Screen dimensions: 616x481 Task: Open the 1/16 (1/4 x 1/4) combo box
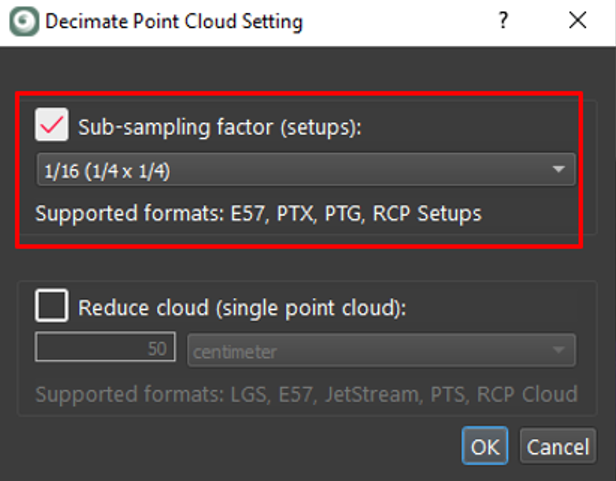click(300, 171)
